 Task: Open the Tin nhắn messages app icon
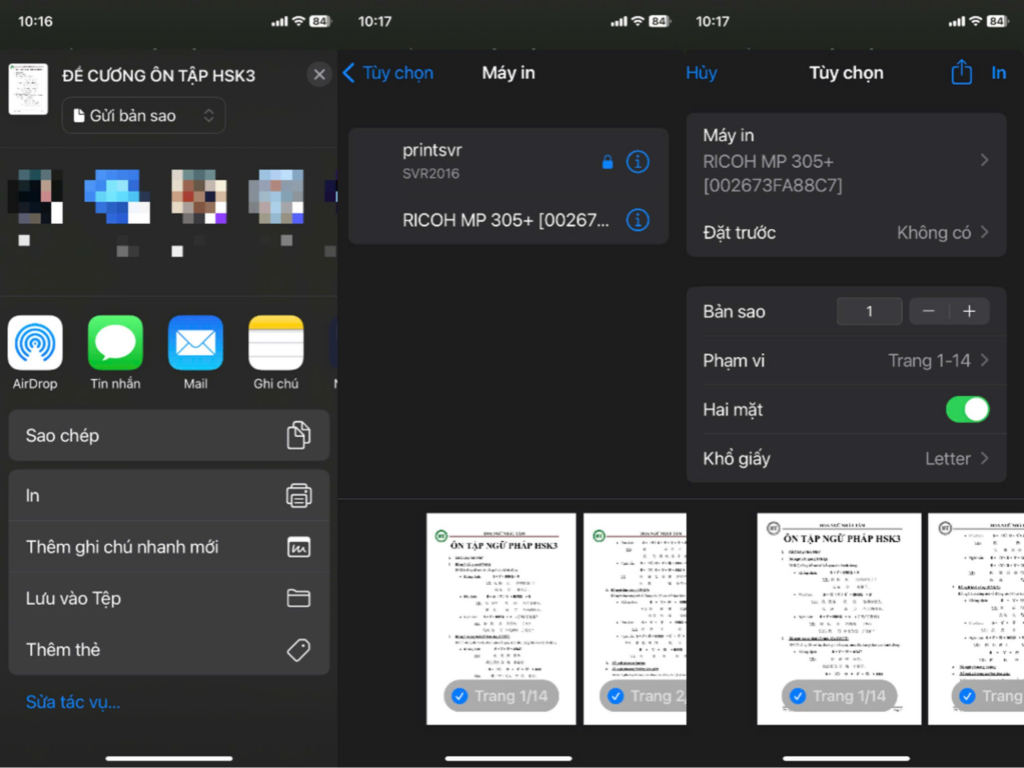point(115,343)
